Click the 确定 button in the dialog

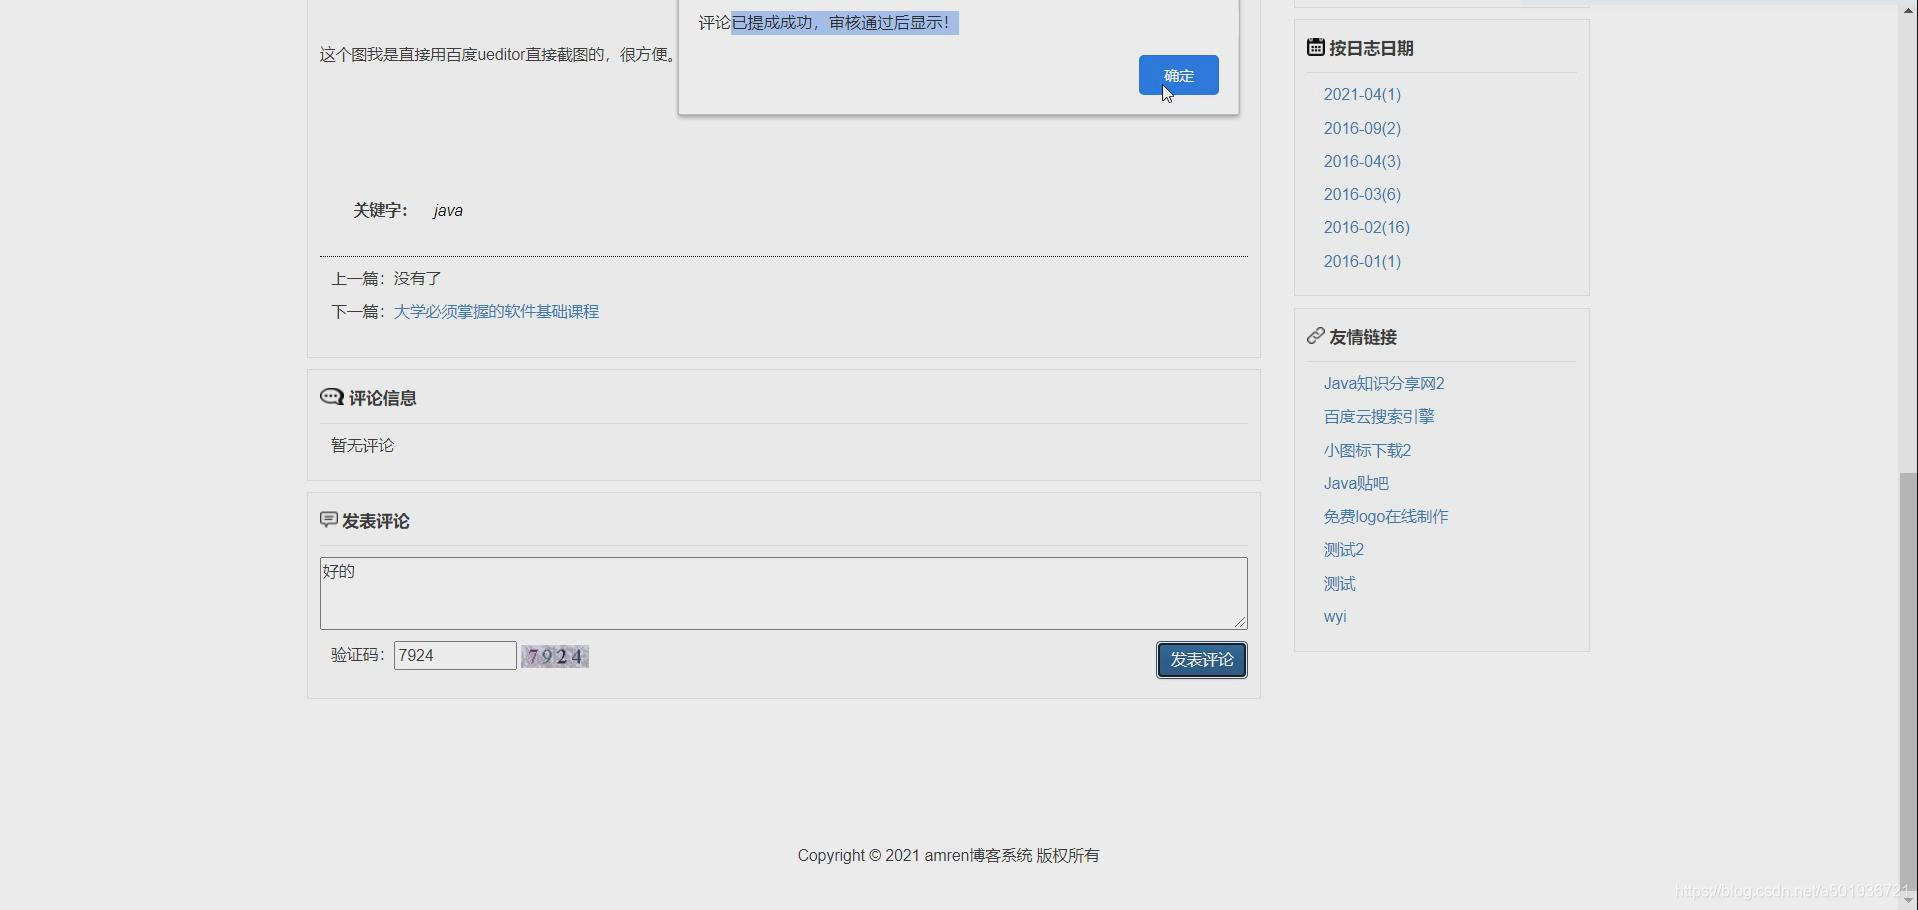click(x=1177, y=75)
